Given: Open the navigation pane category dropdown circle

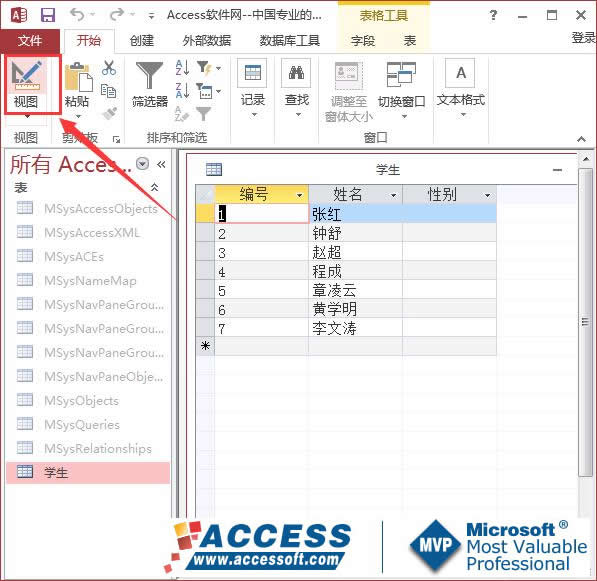Looking at the screenshot, I should pos(142,164).
